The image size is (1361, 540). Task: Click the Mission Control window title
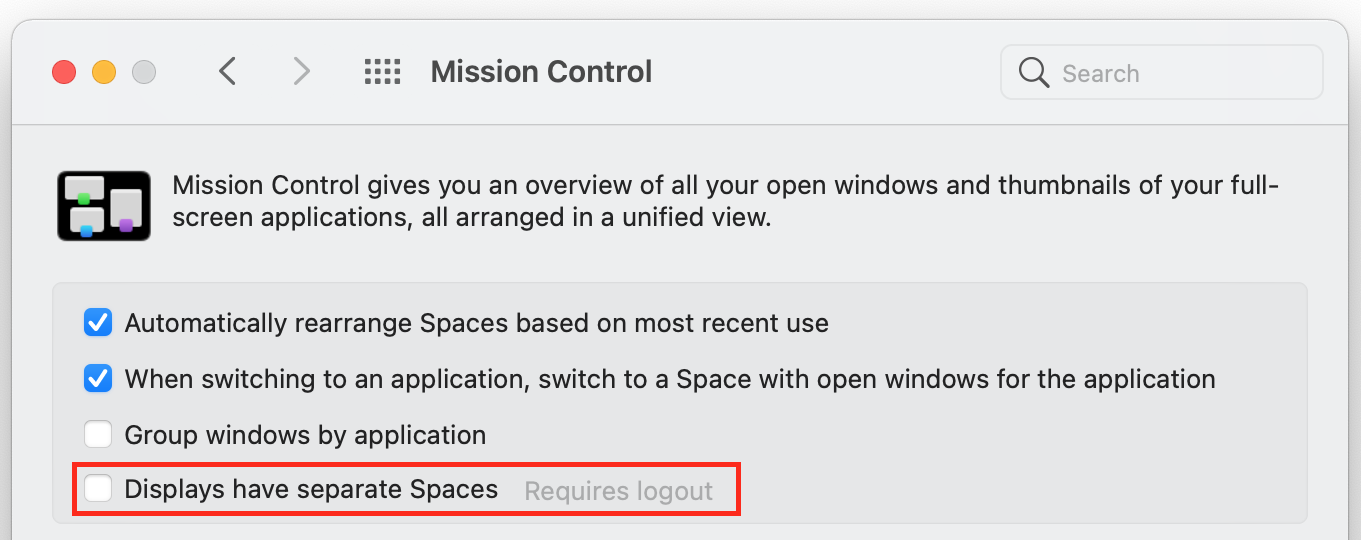tap(541, 72)
